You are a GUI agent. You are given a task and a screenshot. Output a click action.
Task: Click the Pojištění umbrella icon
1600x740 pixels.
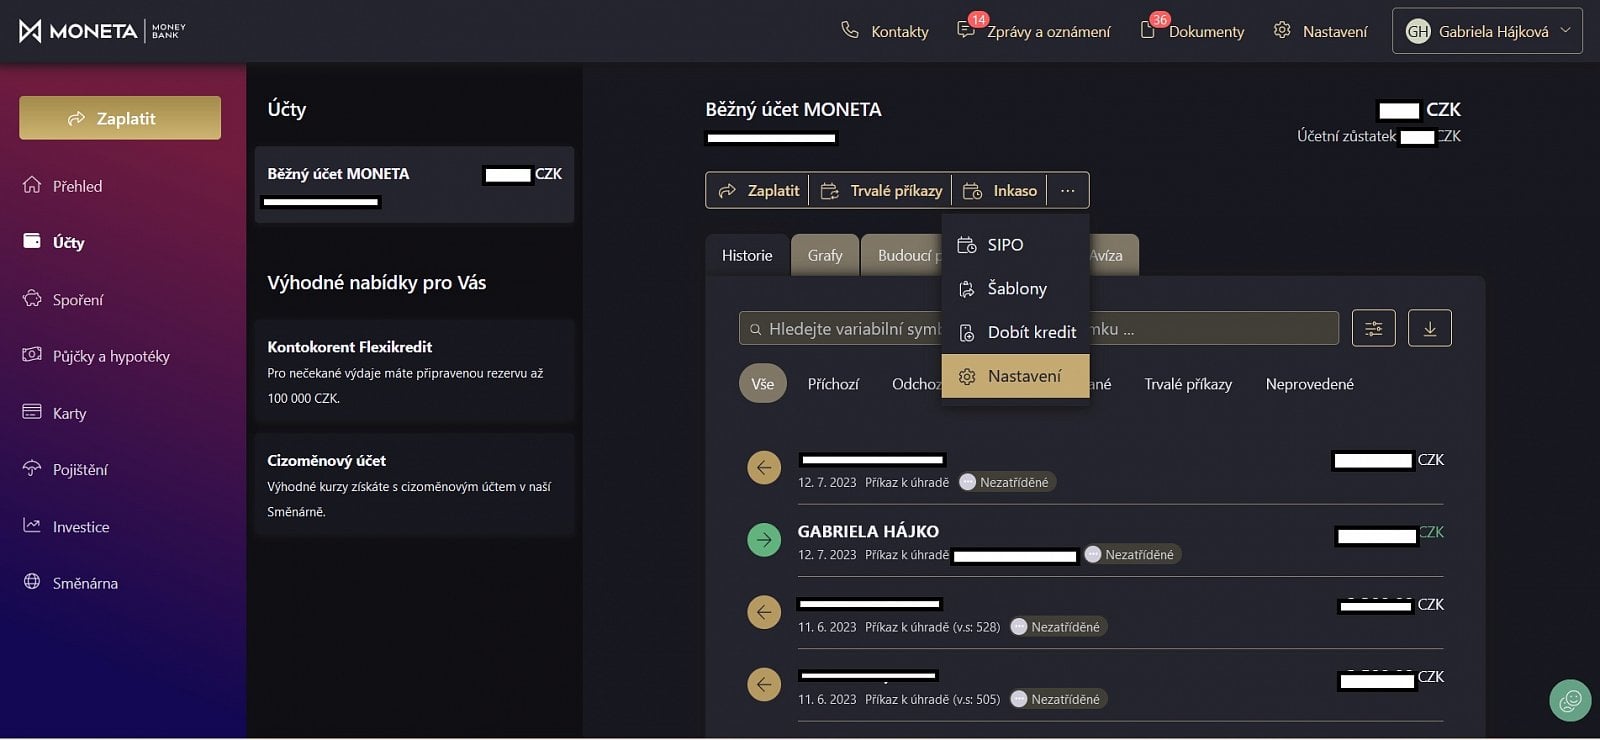coord(32,468)
